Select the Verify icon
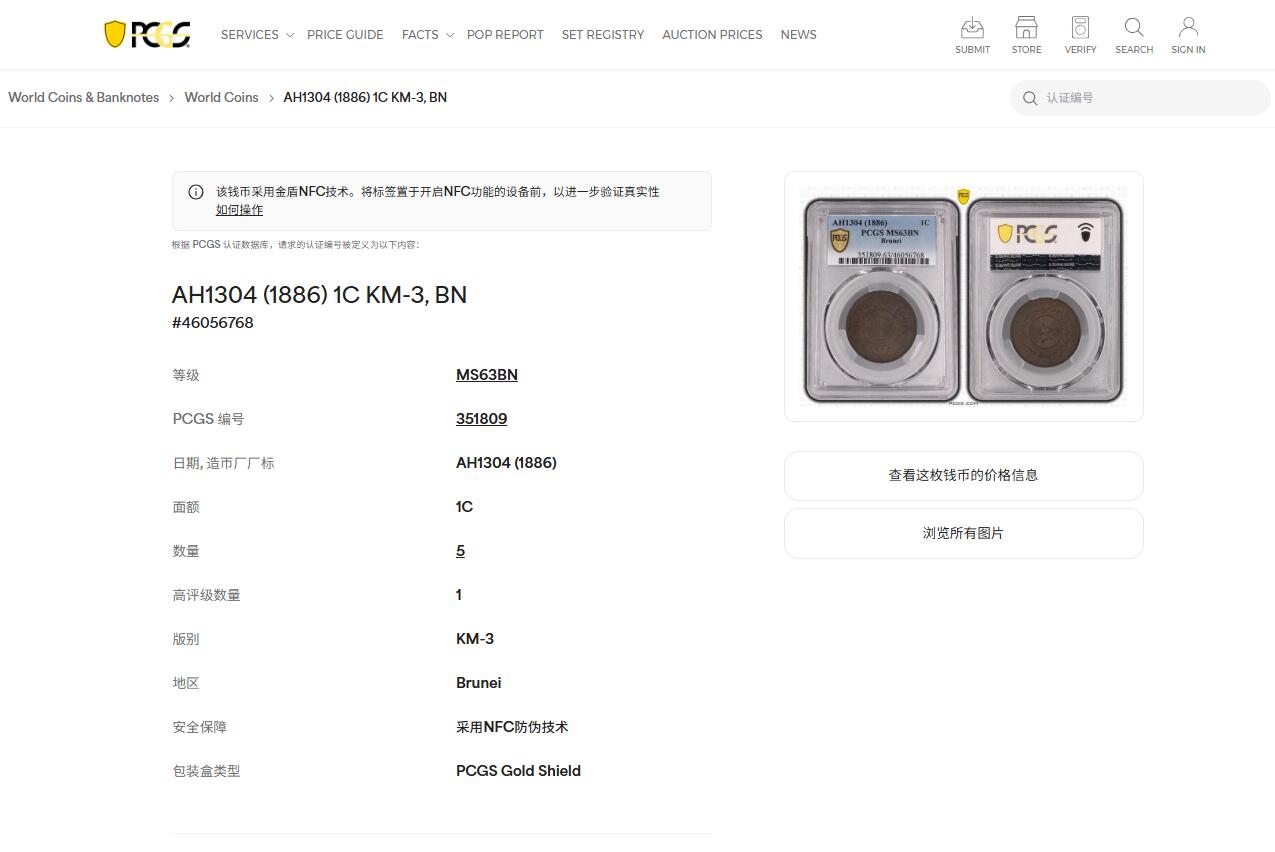This screenshot has height=852, width=1275. (x=1080, y=35)
